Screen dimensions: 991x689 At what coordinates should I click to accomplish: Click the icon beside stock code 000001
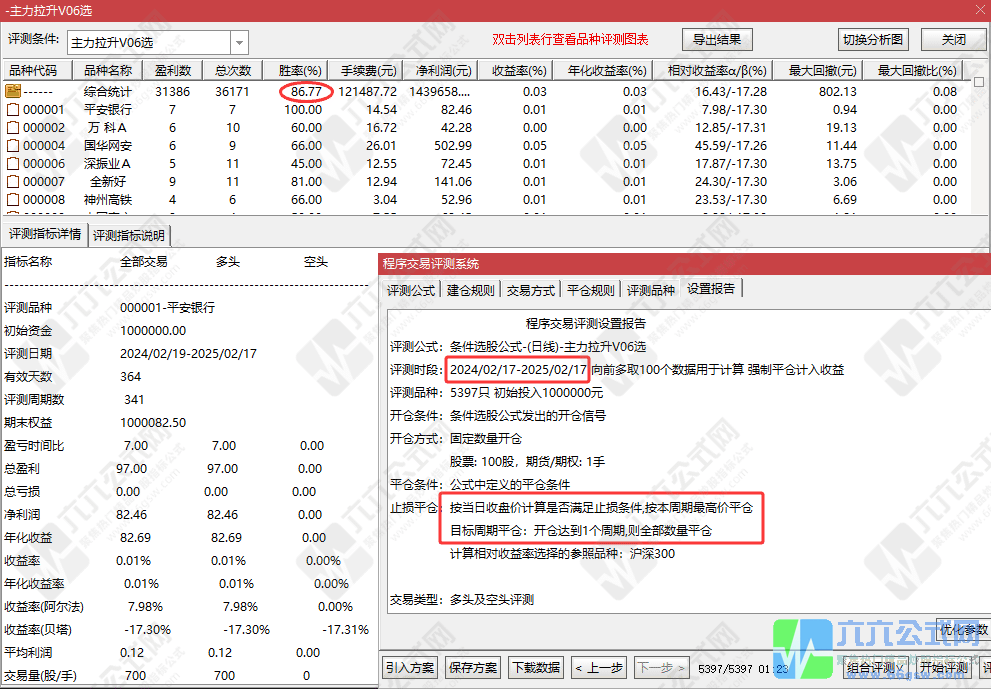(13, 110)
